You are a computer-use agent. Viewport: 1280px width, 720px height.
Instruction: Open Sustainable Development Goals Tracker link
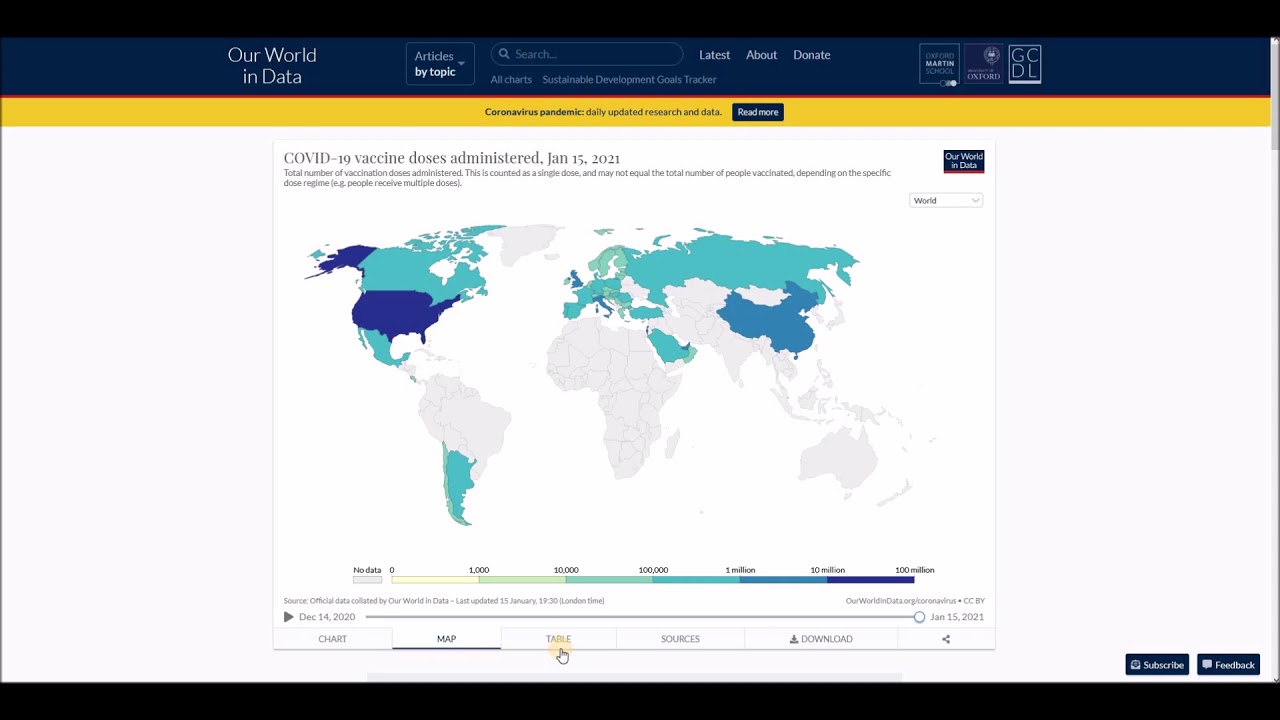click(629, 80)
